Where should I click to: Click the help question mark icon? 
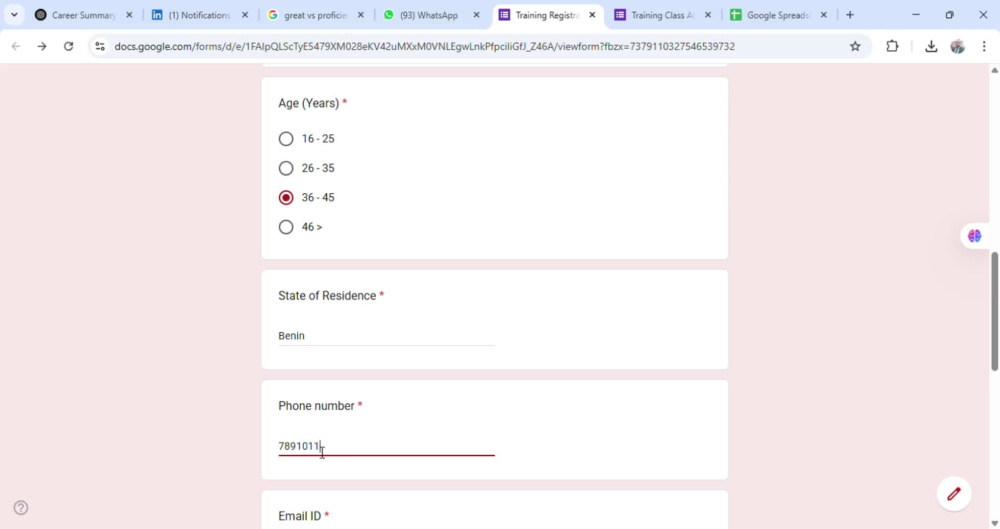[21, 508]
